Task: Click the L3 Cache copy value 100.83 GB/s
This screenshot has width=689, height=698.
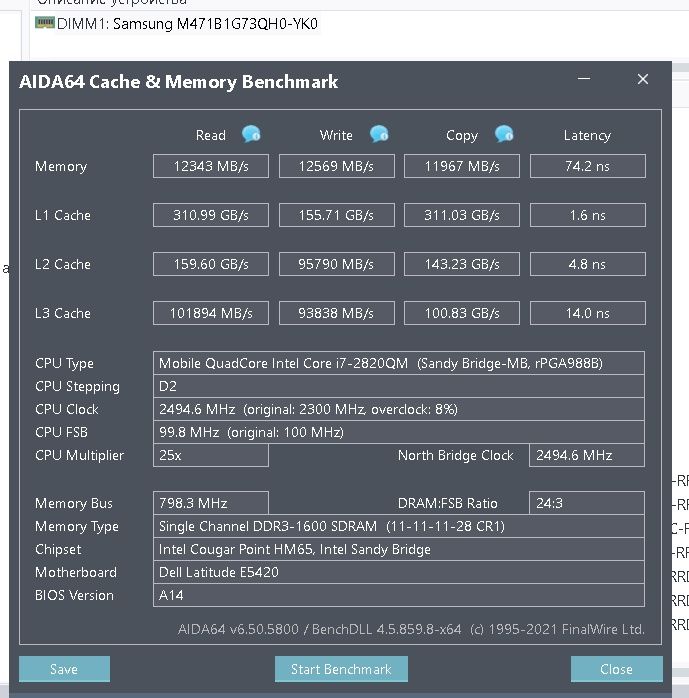Action: click(x=462, y=313)
